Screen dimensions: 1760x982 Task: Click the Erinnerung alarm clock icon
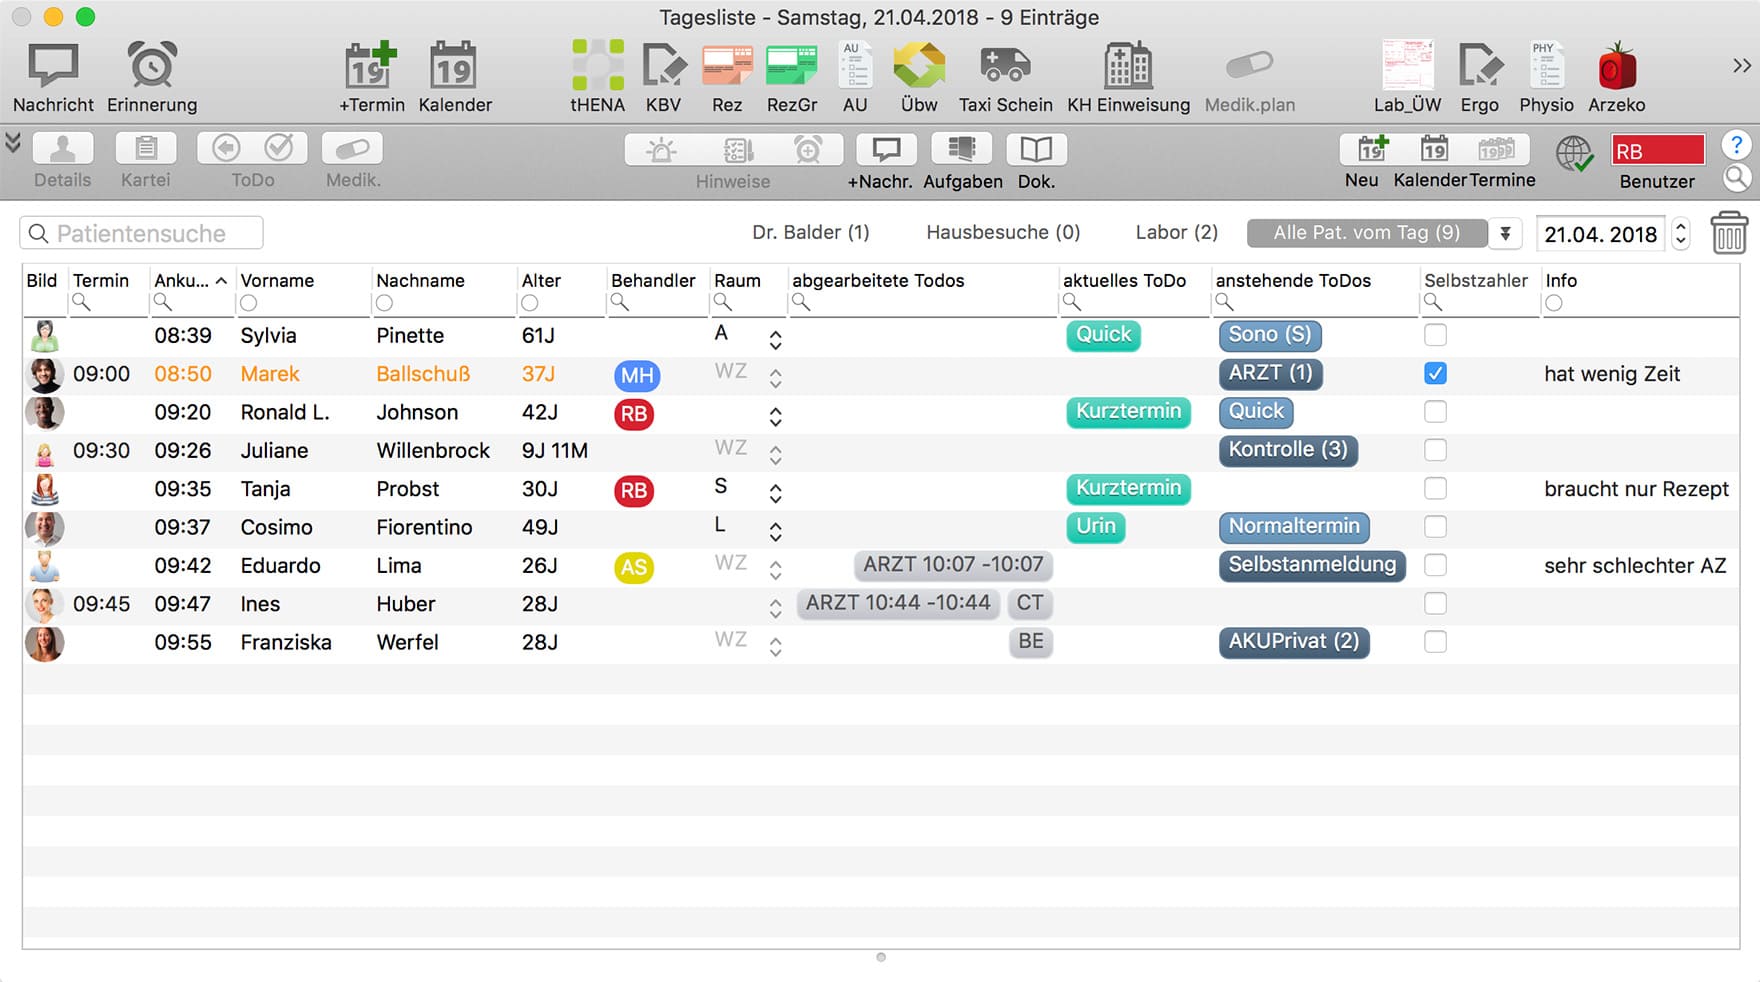(x=152, y=67)
